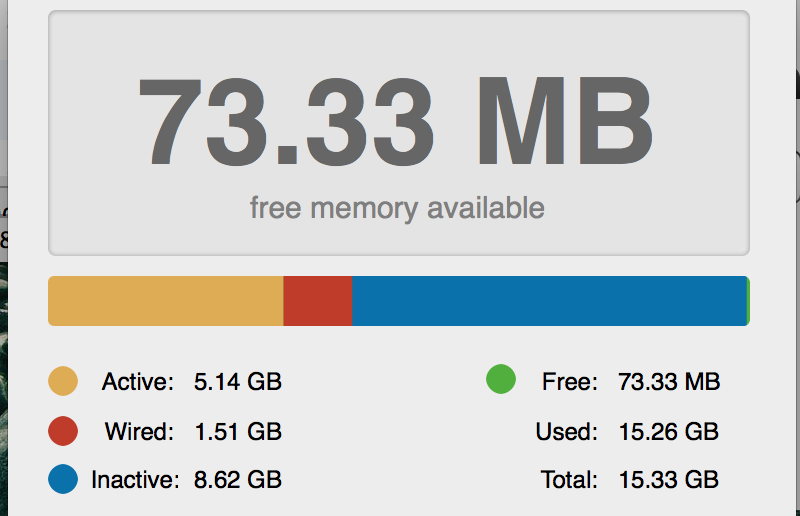Click the blue Inactive memory legend dot
This screenshot has height=516, width=800.
pos(63,479)
